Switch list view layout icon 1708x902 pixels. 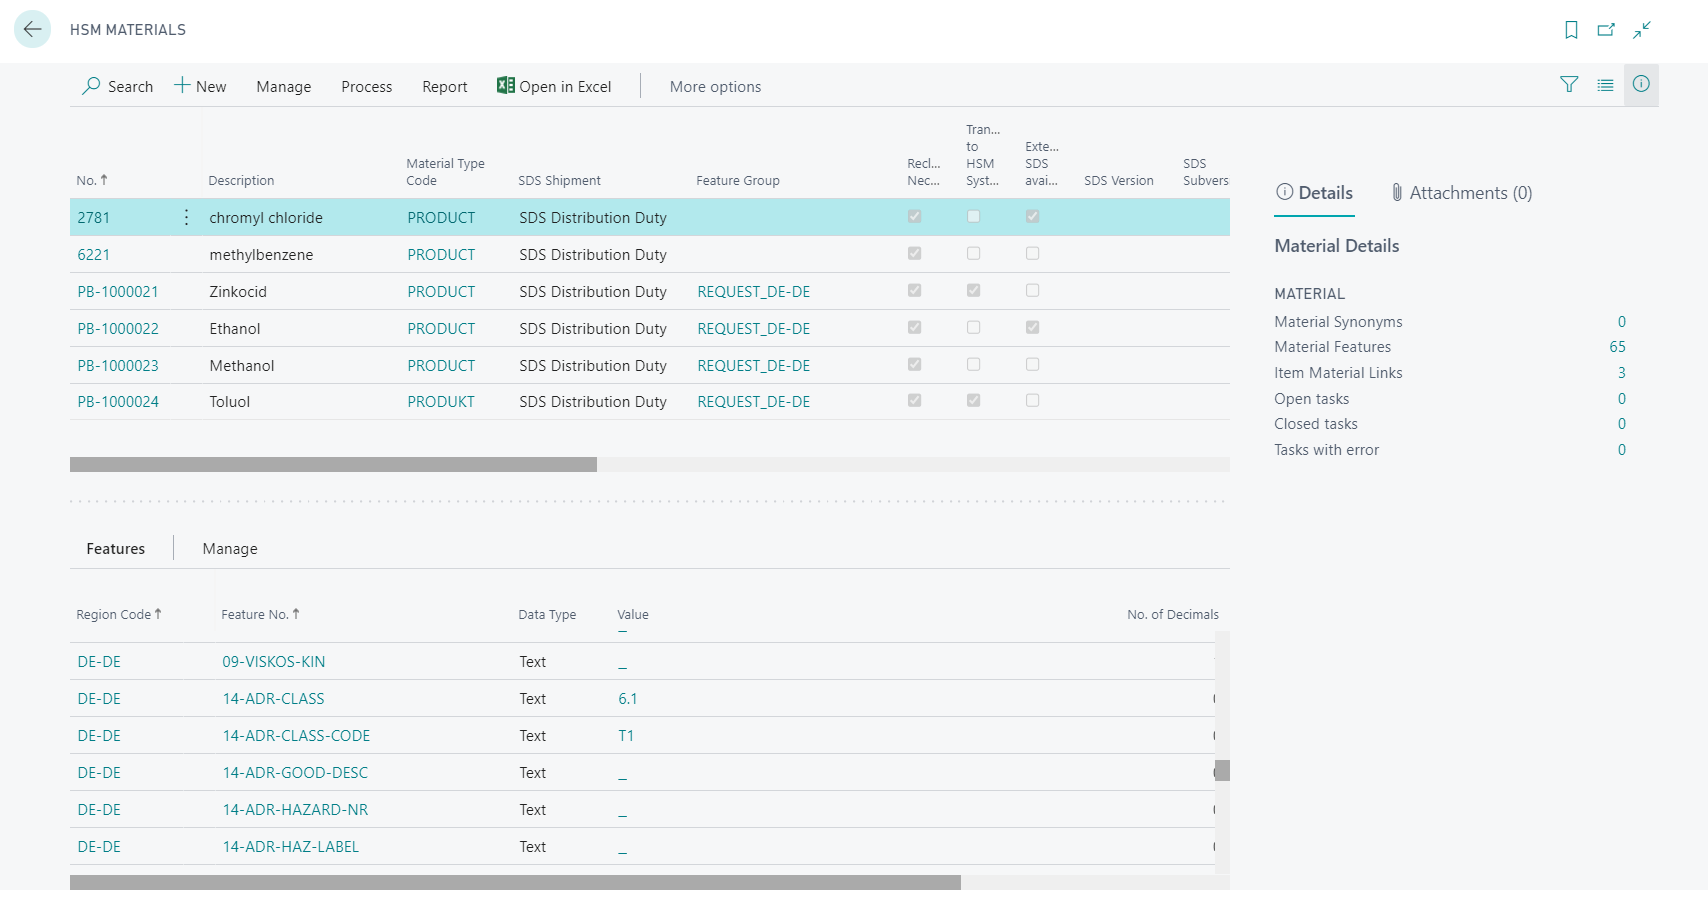pos(1605,85)
